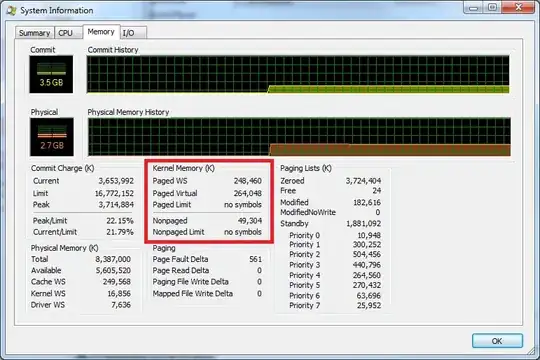Select the Memory tab
540x360 pixels.
tap(101, 32)
